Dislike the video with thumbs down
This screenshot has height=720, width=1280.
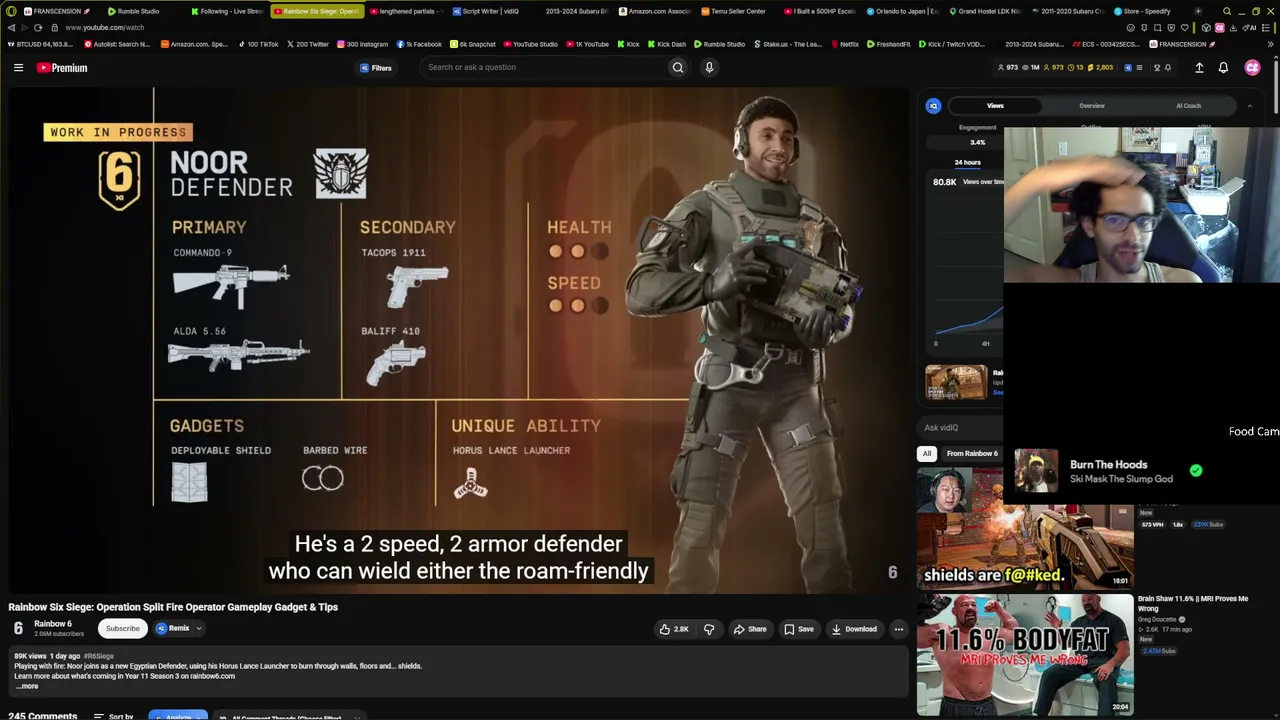point(709,629)
